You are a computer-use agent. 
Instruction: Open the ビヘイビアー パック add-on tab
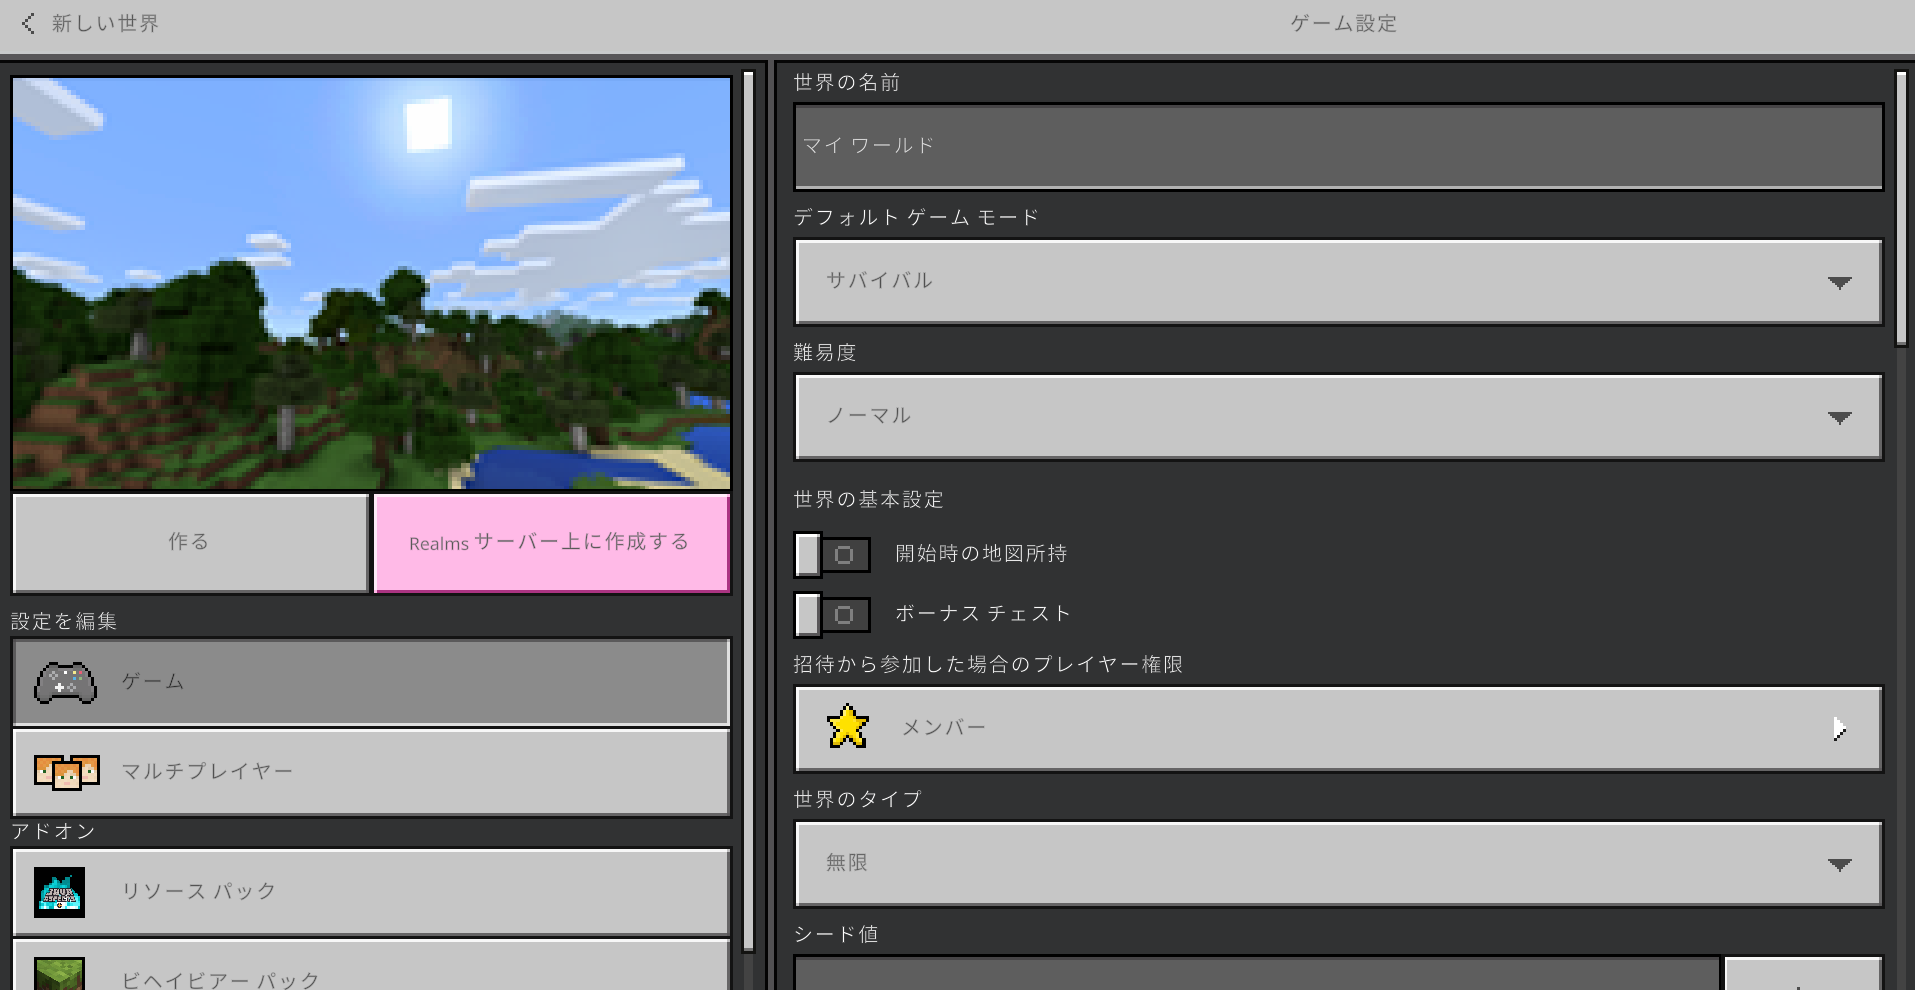pyautogui.click(x=371, y=965)
